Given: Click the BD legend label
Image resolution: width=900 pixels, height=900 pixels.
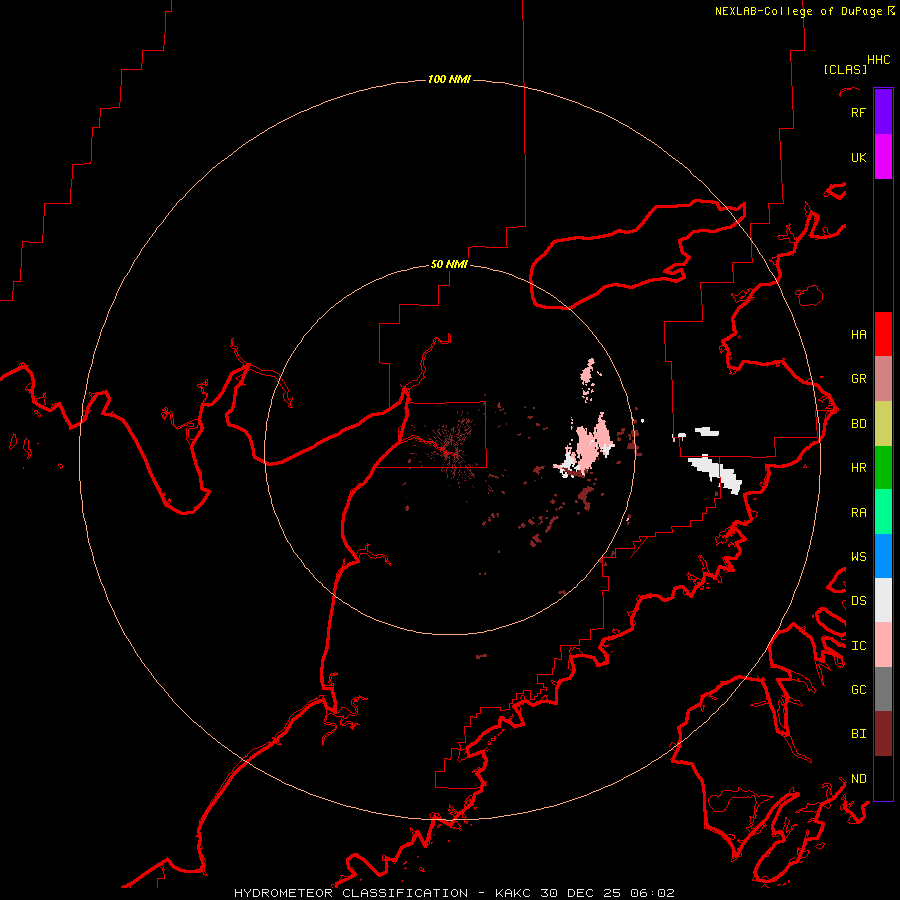Looking at the screenshot, I should tap(858, 423).
